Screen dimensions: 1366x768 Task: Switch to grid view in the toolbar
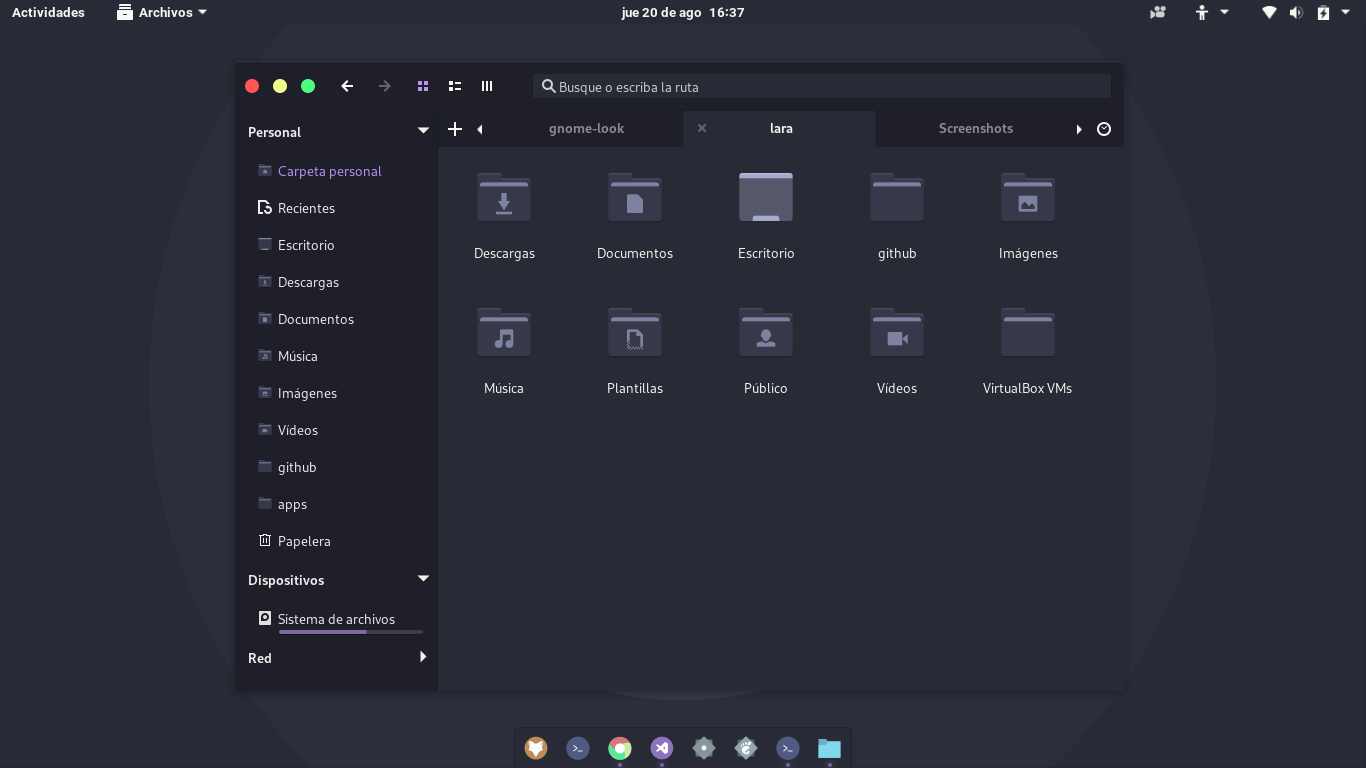pyautogui.click(x=423, y=86)
